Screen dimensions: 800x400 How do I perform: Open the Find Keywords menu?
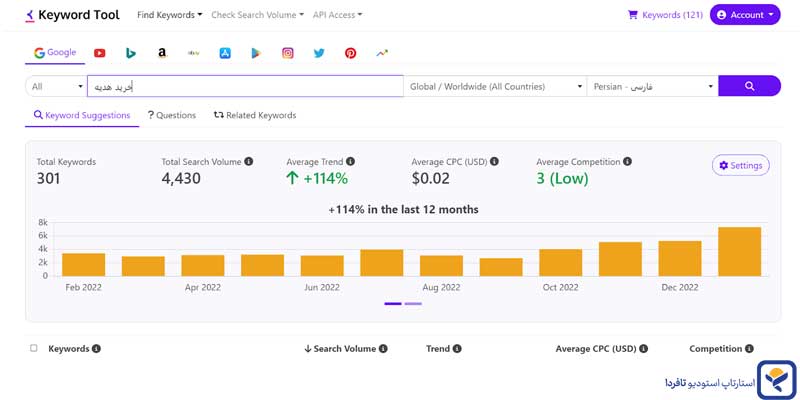tap(169, 15)
